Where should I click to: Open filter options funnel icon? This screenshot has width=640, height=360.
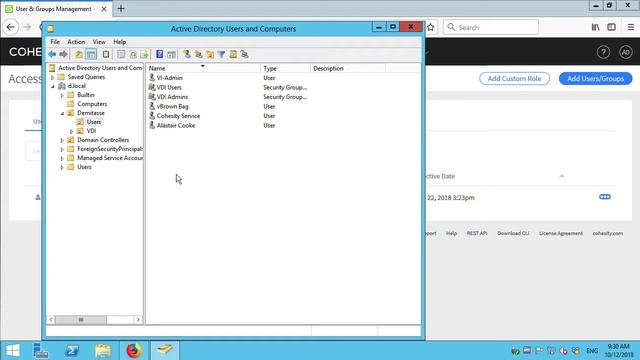tap(221, 54)
